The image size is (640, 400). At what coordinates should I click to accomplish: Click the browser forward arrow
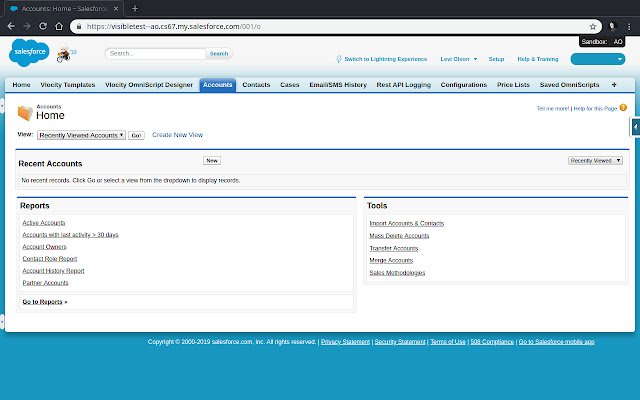(x=27, y=27)
